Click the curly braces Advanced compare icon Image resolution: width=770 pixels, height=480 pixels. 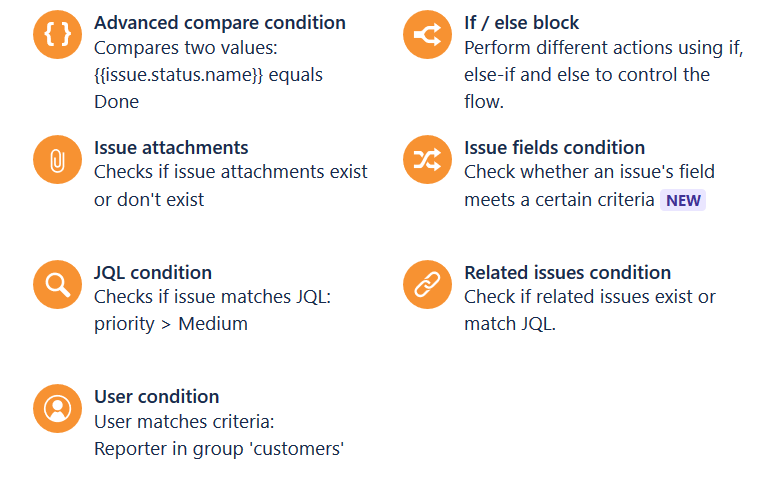point(57,34)
